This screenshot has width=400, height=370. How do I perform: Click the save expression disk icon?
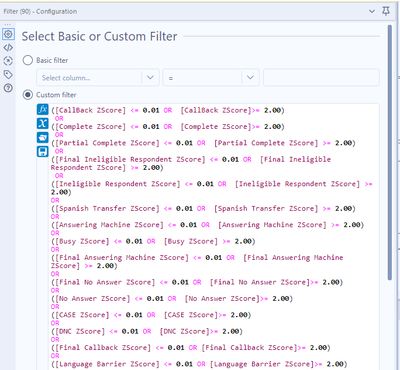[43, 151]
